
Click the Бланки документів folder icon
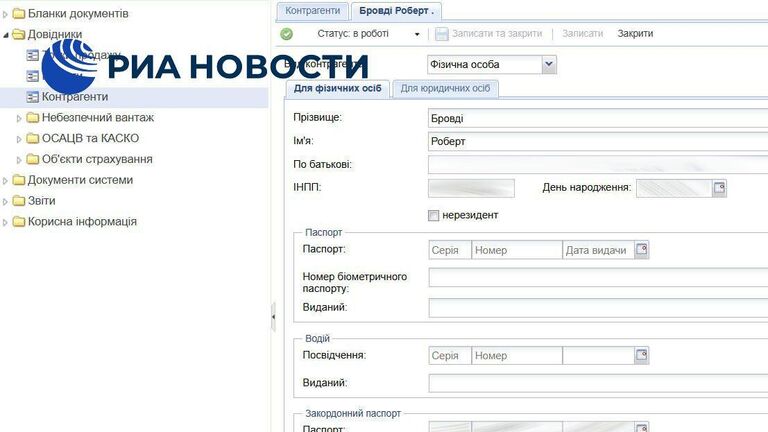pos(19,14)
